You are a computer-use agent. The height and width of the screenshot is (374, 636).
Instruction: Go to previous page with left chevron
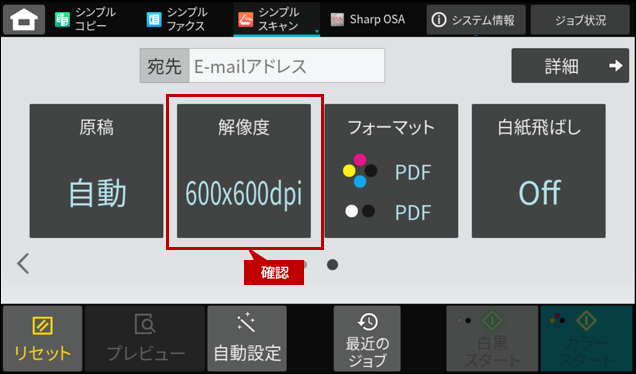coord(23,264)
